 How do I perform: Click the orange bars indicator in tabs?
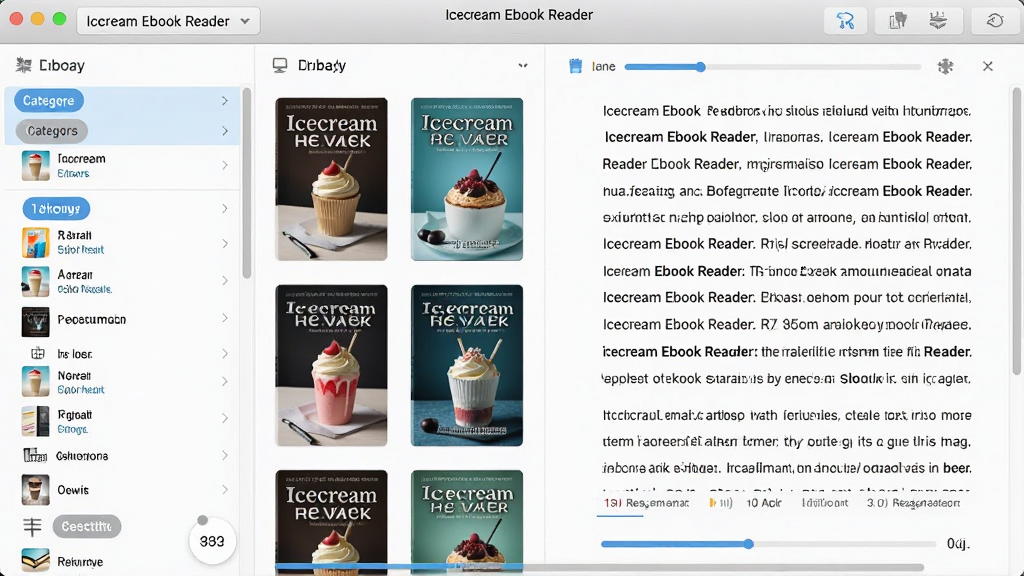tap(720, 503)
